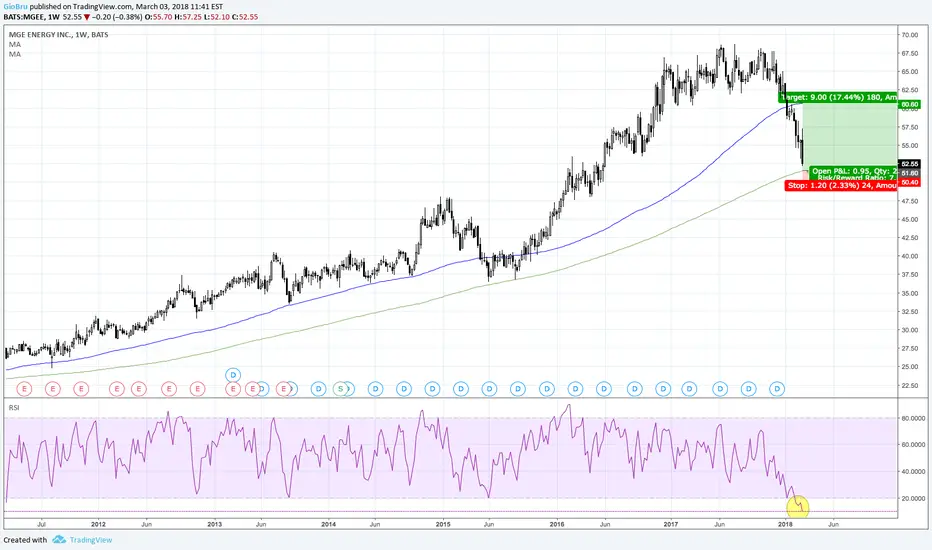The image size is (932, 550).
Task: Click the raised dividend marker above the earnings row
Action: (233, 375)
